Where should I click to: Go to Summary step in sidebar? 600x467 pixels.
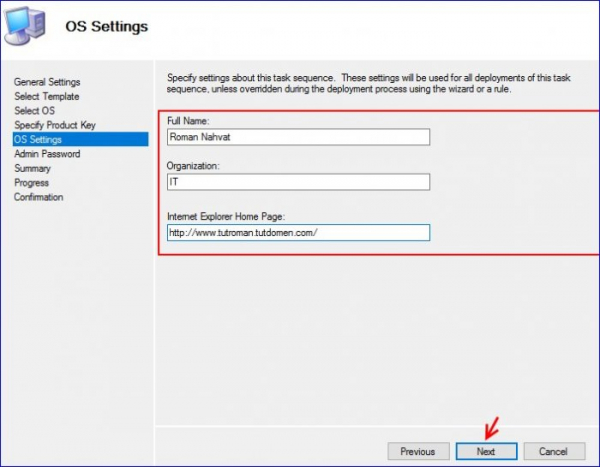32,168
